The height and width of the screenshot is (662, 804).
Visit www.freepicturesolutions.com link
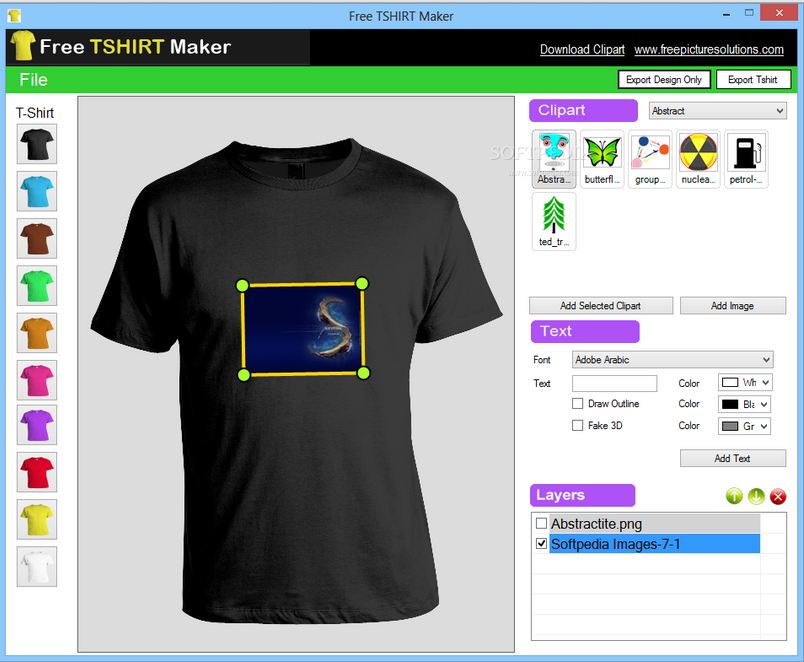point(709,49)
